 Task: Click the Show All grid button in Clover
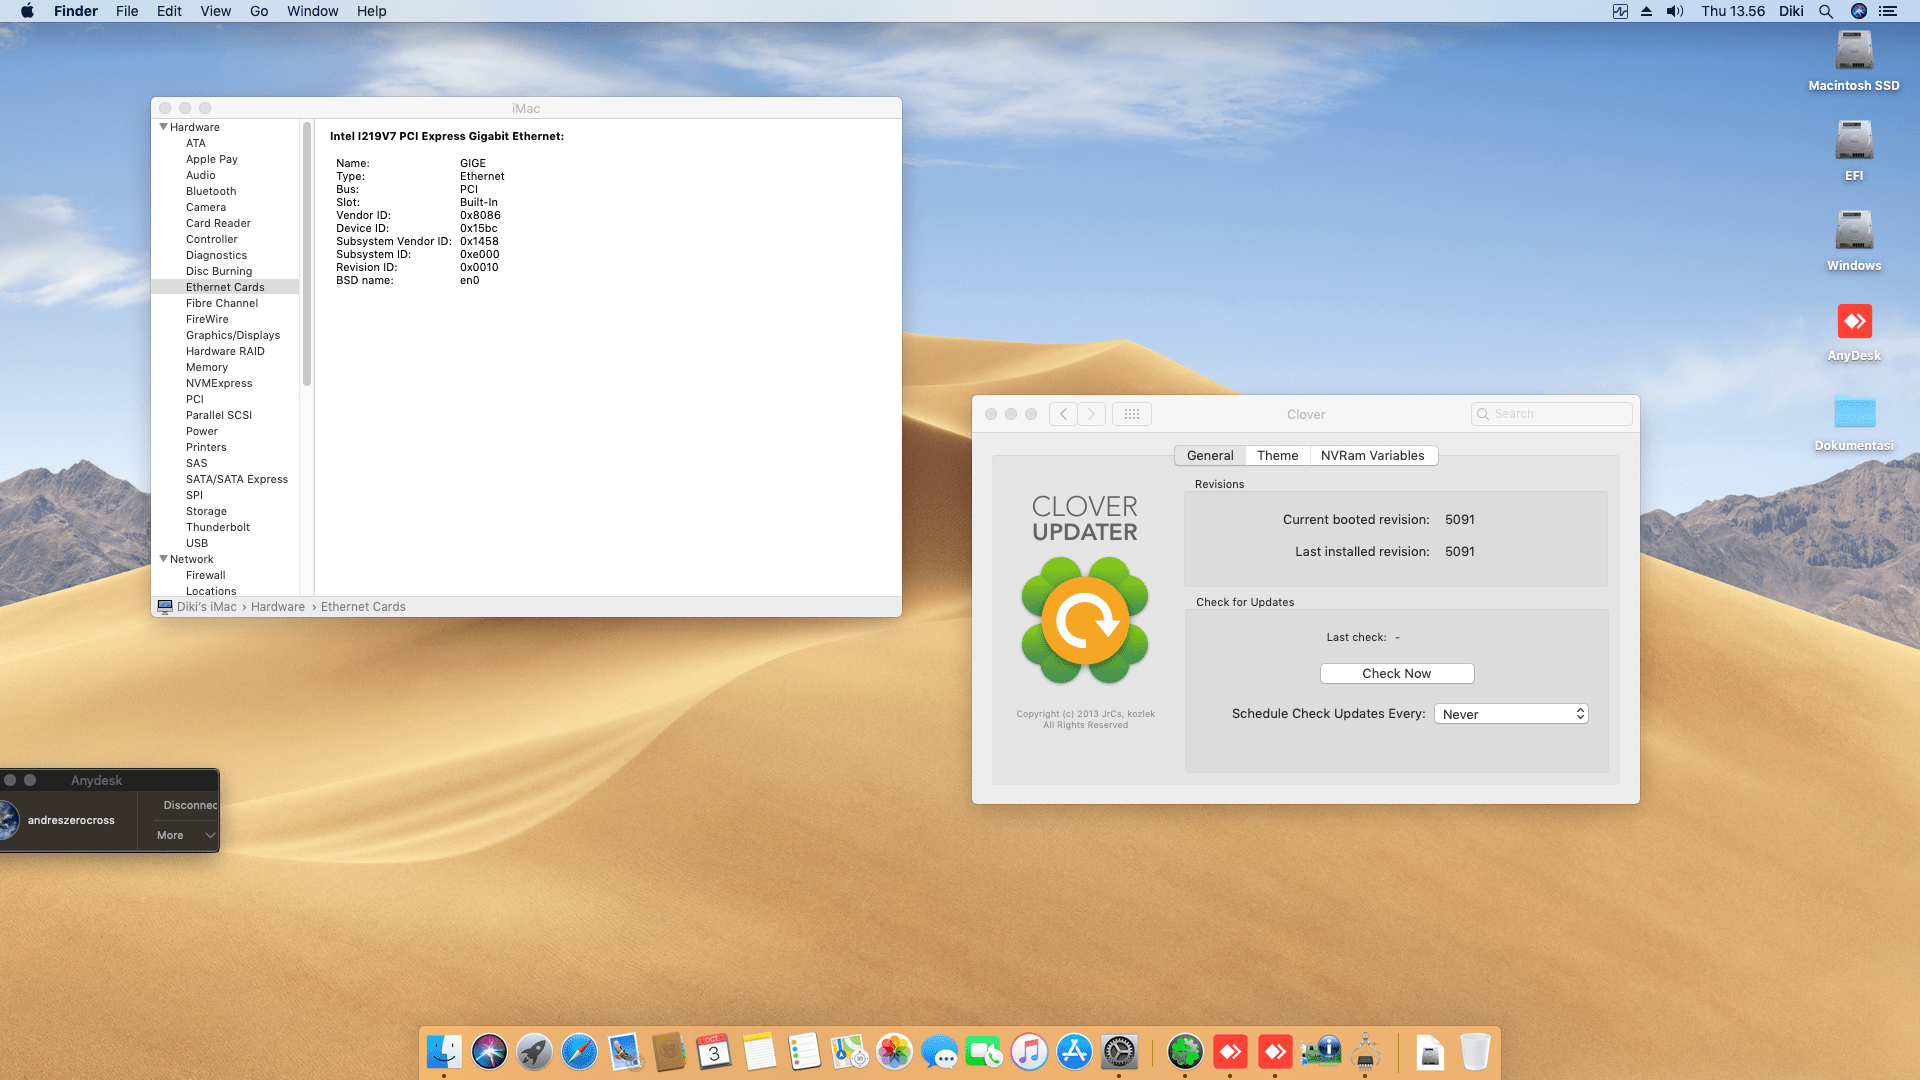[x=1131, y=414]
